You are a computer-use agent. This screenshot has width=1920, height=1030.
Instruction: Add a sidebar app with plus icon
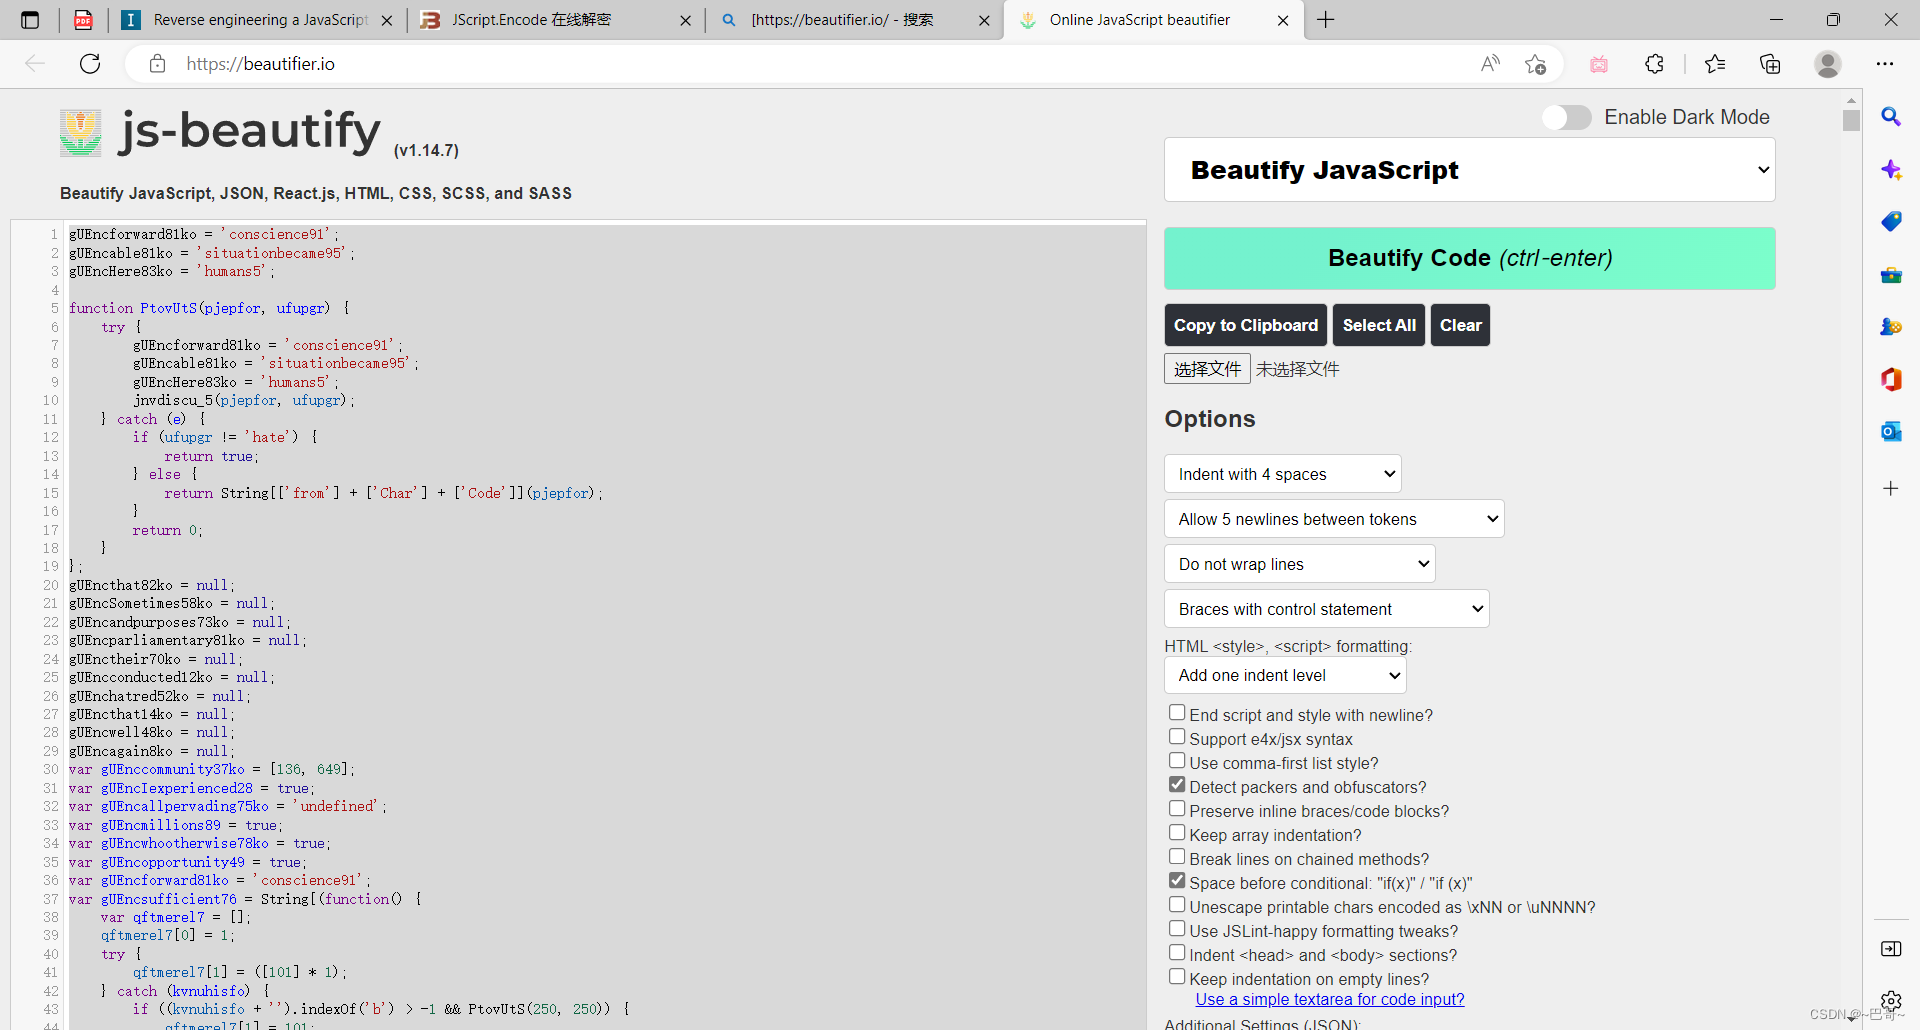1891,489
